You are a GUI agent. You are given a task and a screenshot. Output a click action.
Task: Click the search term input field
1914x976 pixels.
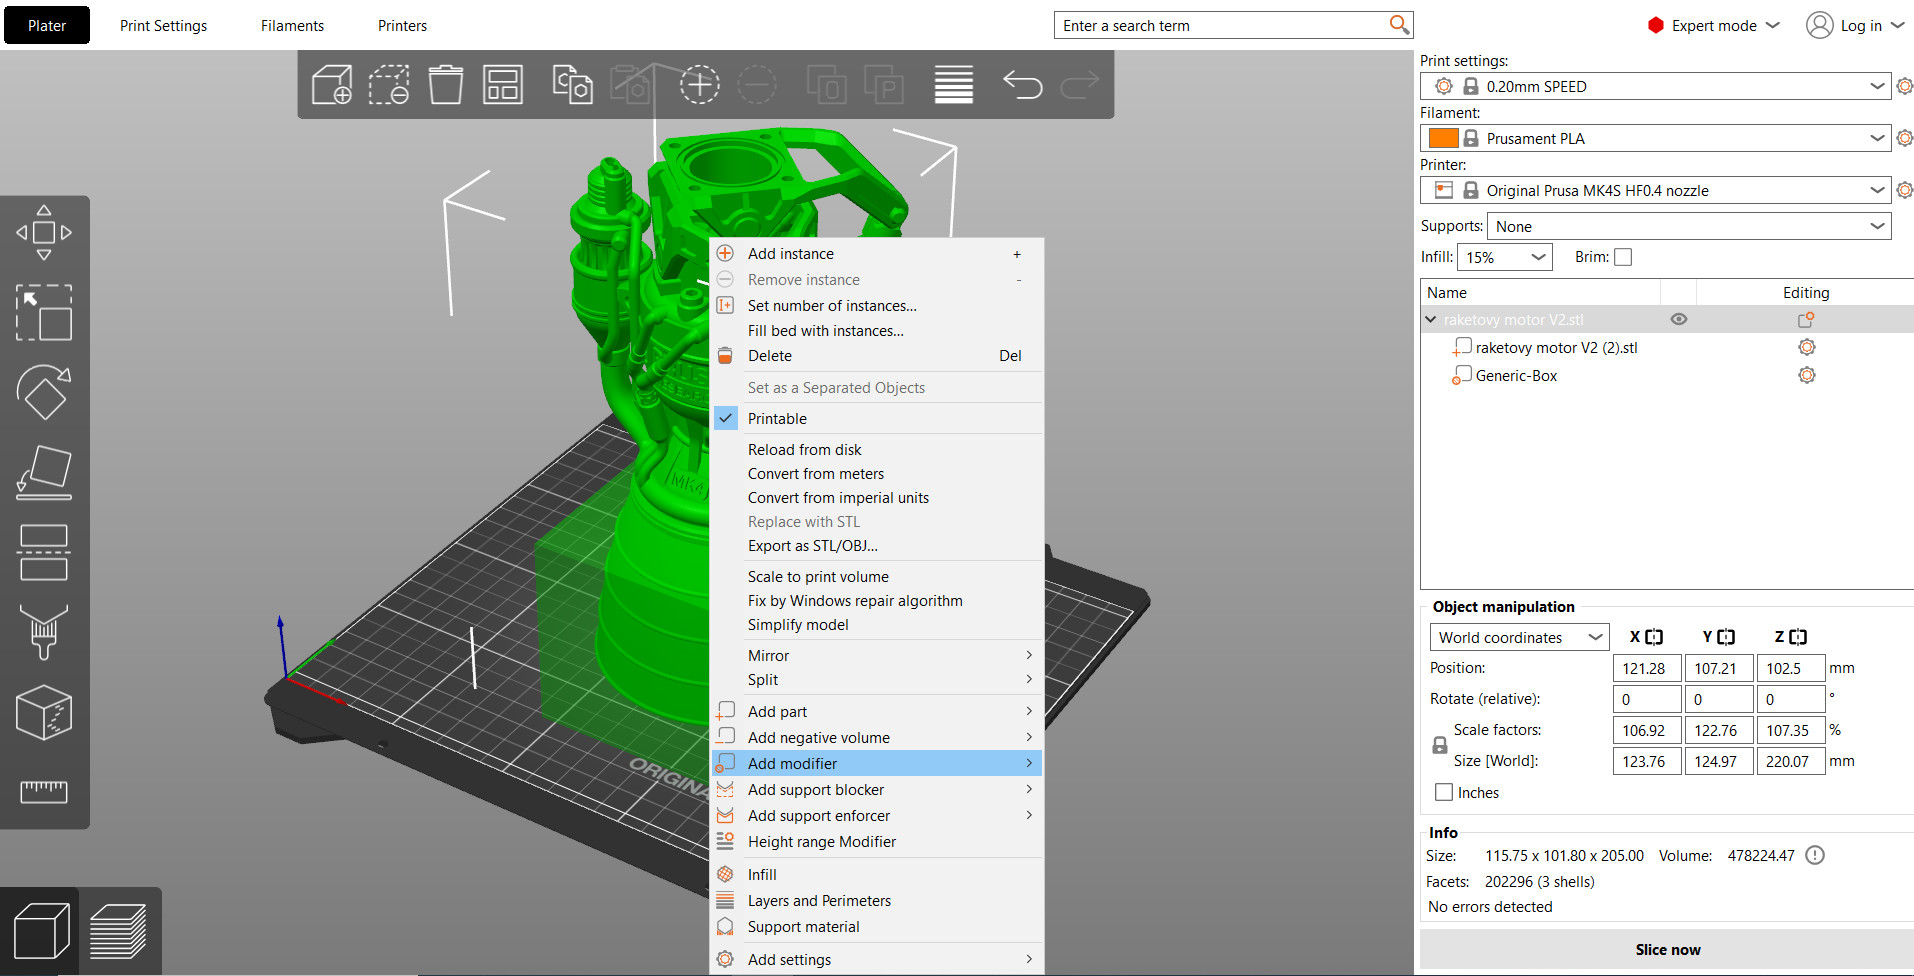point(1220,26)
